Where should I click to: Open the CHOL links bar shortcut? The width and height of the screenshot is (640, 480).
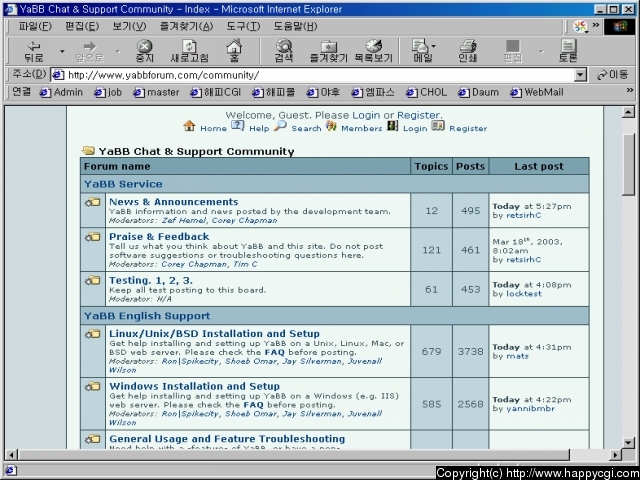426,93
